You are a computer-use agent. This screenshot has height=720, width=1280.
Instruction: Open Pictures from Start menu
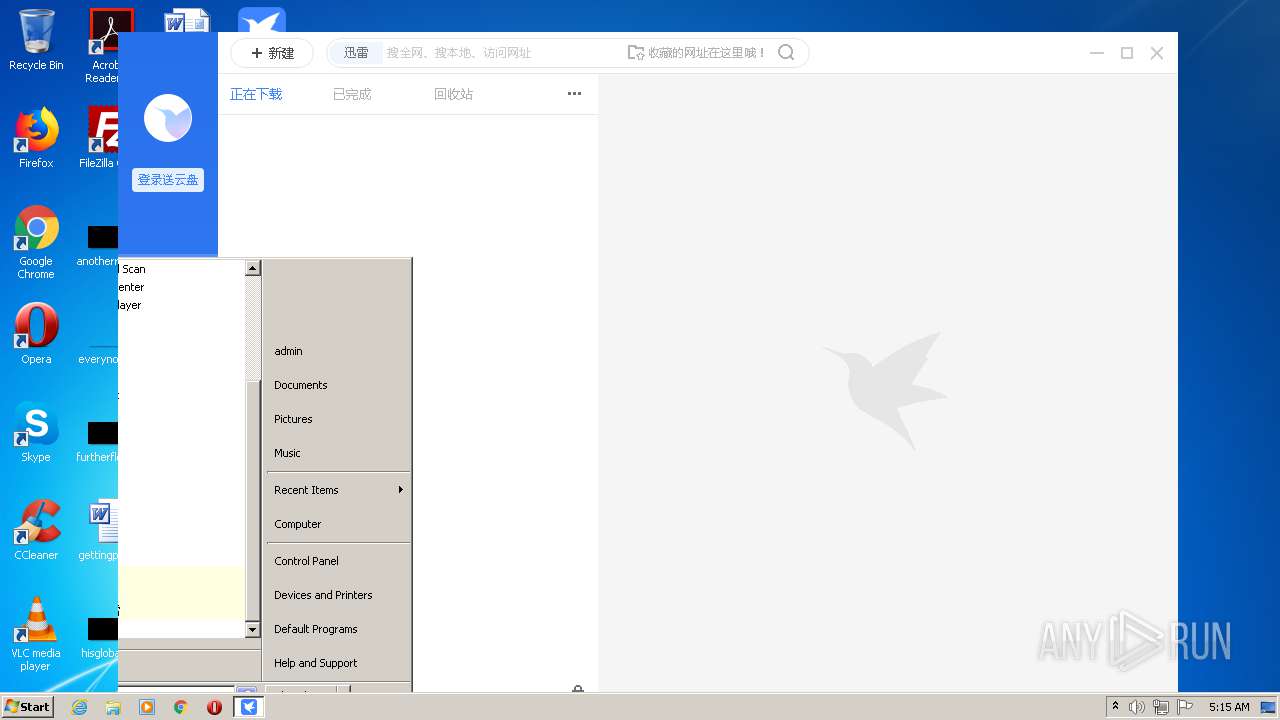293,419
